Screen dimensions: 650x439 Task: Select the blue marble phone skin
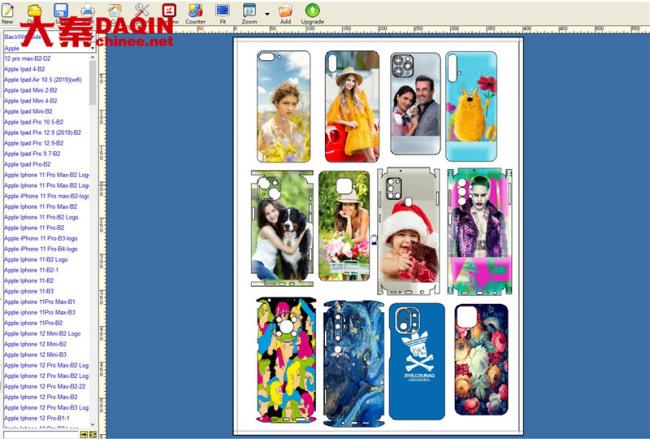[x=348, y=362]
